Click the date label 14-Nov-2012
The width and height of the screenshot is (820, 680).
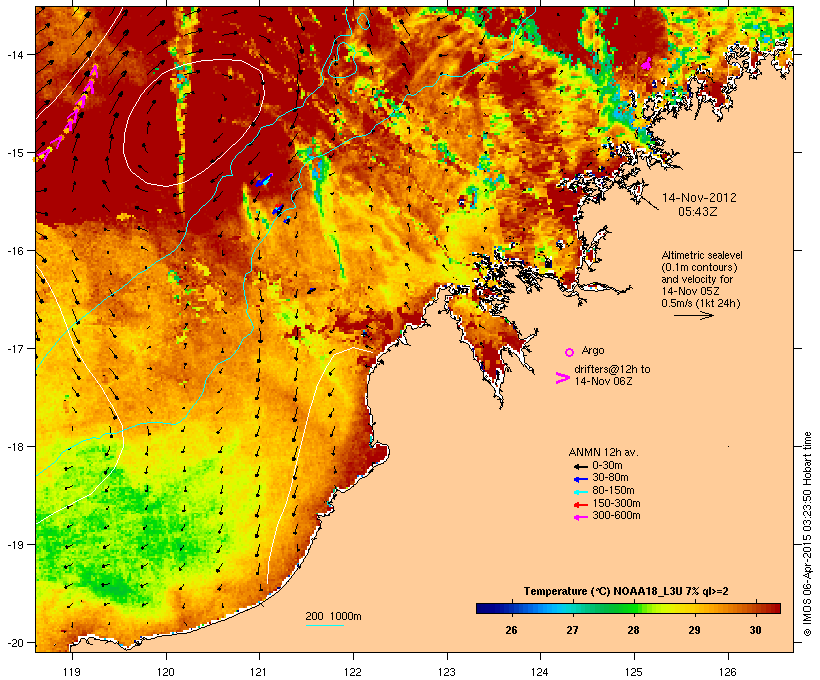[x=699, y=198]
